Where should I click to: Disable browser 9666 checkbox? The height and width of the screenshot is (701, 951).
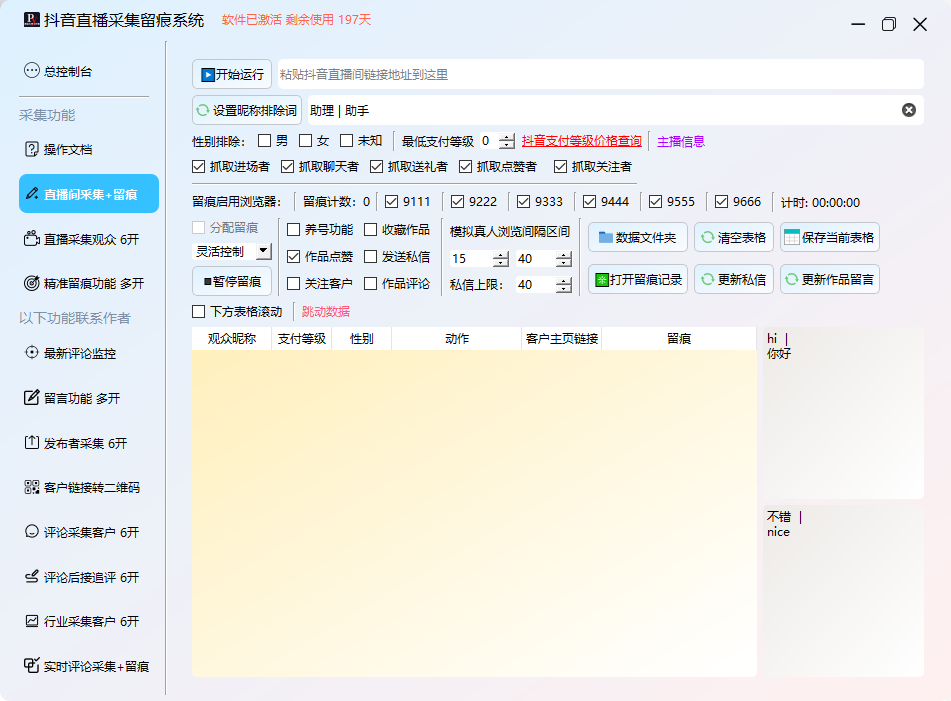click(721, 201)
